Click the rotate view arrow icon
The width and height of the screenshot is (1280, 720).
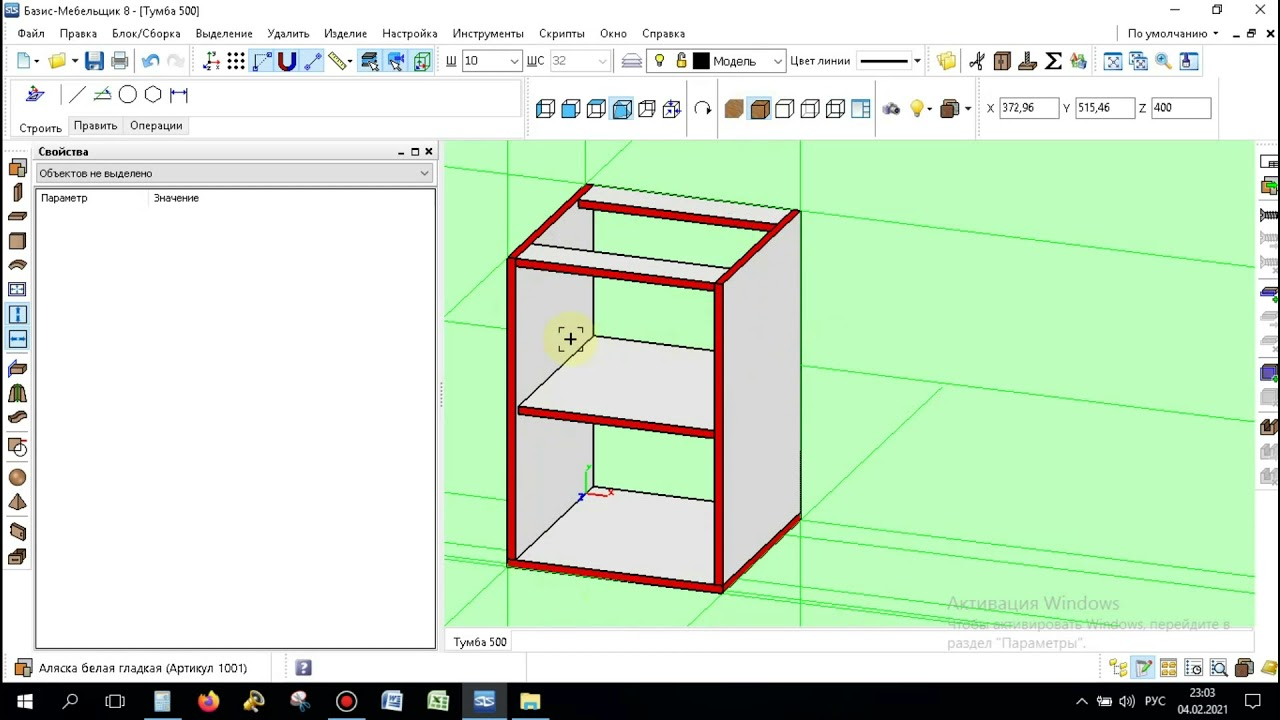[x=703, y=108]
